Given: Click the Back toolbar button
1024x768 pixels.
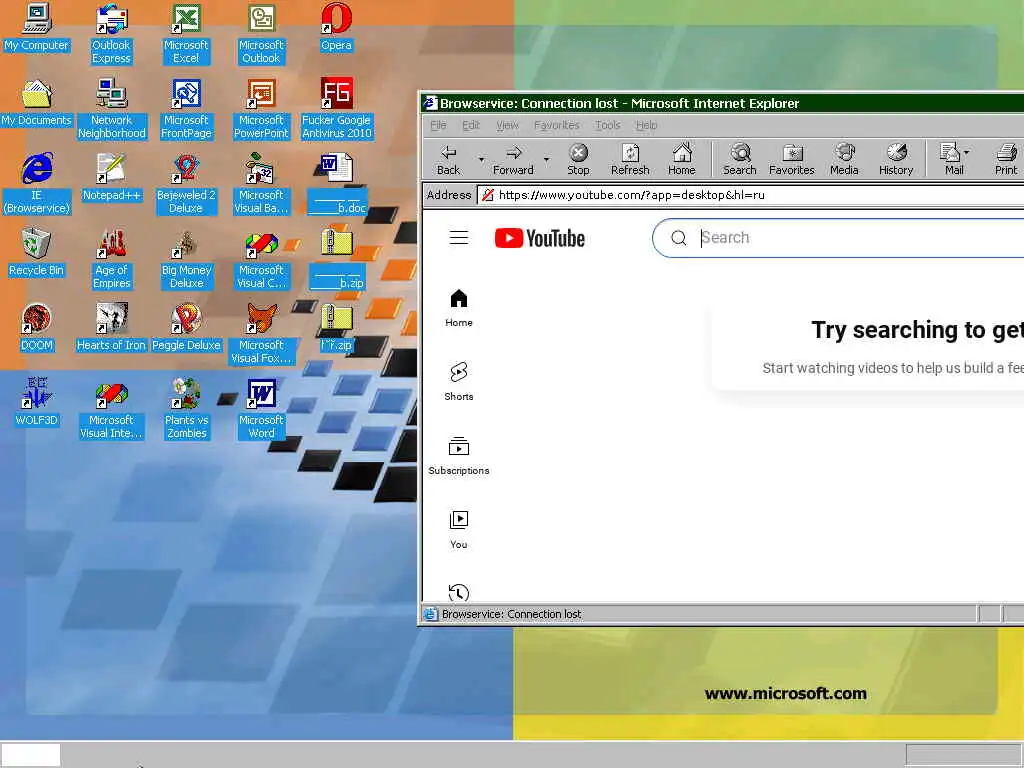Looking at the screenshot, I should tap(448, 159).
